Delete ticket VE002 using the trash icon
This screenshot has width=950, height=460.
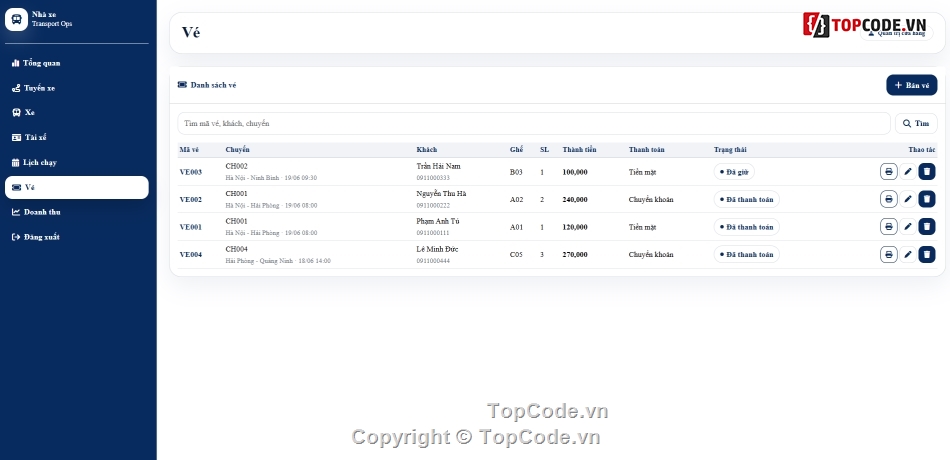926,199
